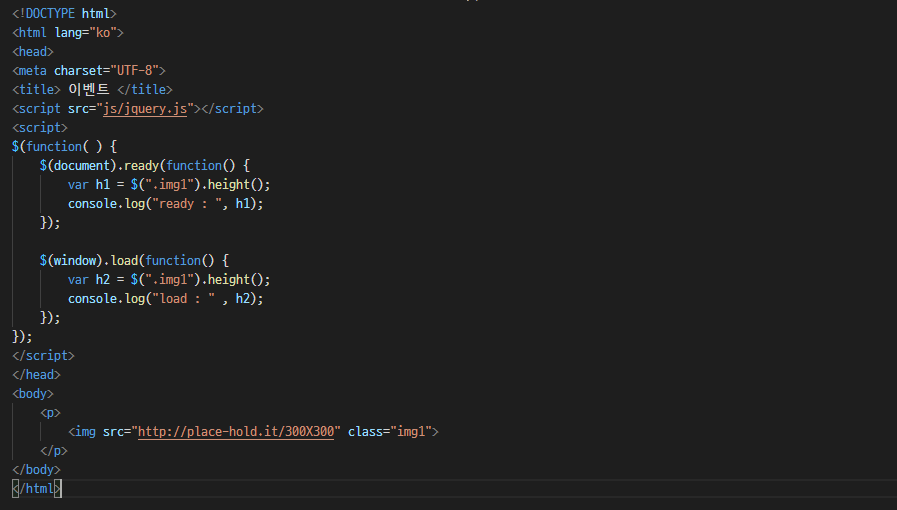Click the "load : " console.log line
Image resolution: width=897 pixels, height=510 pixels.
pos(165,298)
